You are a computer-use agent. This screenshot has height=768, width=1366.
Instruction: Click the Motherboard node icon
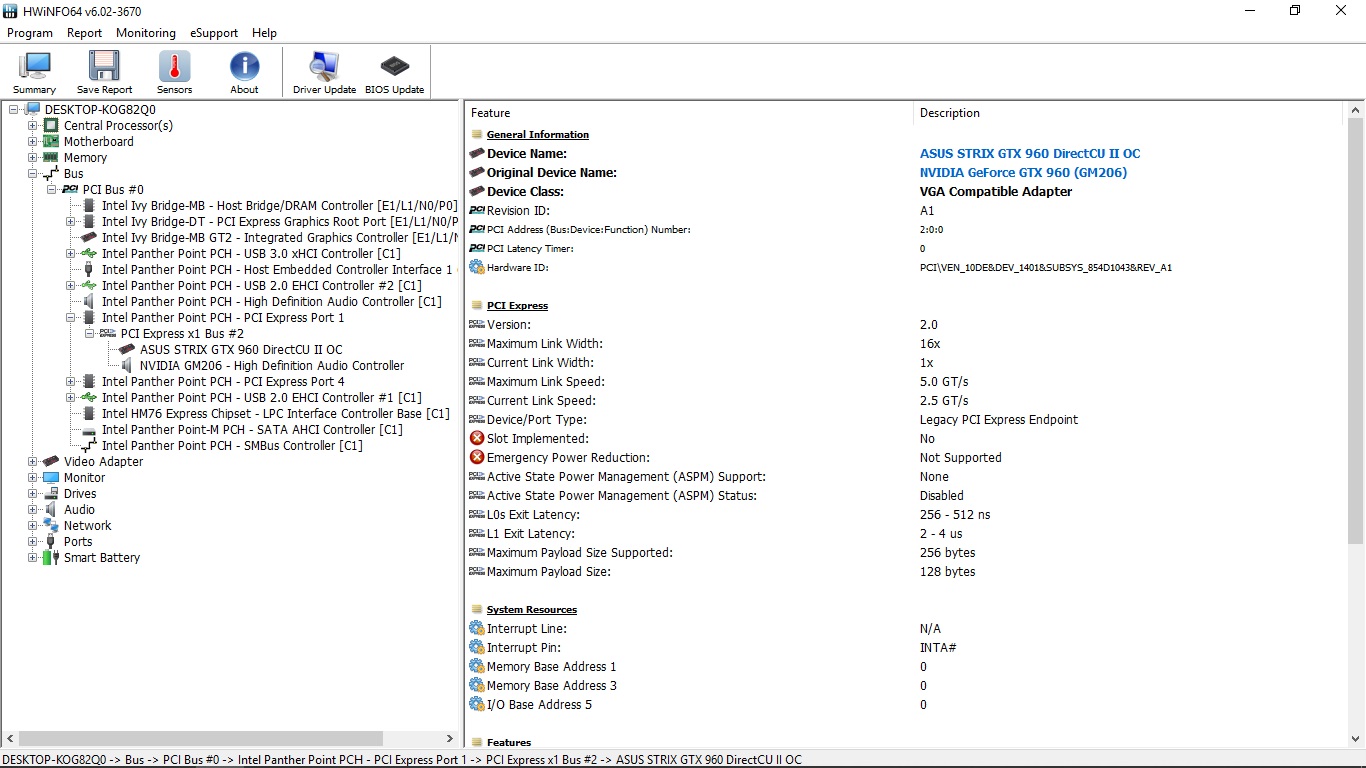click(x=51, y=142)
